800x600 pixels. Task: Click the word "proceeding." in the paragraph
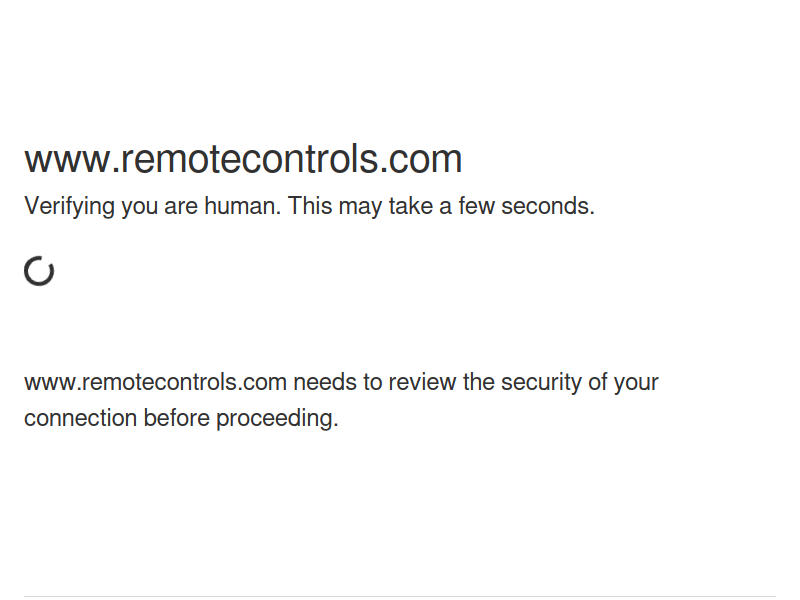[277, 418]
